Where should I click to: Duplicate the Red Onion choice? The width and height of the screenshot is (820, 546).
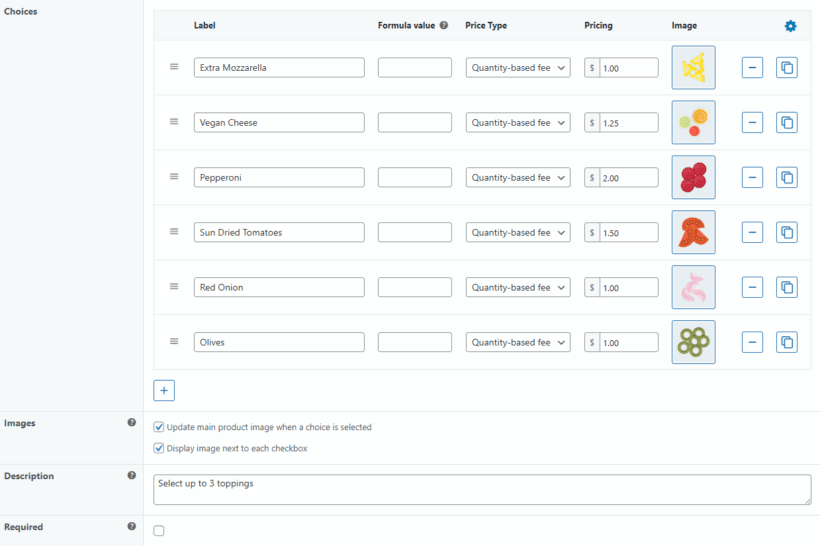(787, 287)
